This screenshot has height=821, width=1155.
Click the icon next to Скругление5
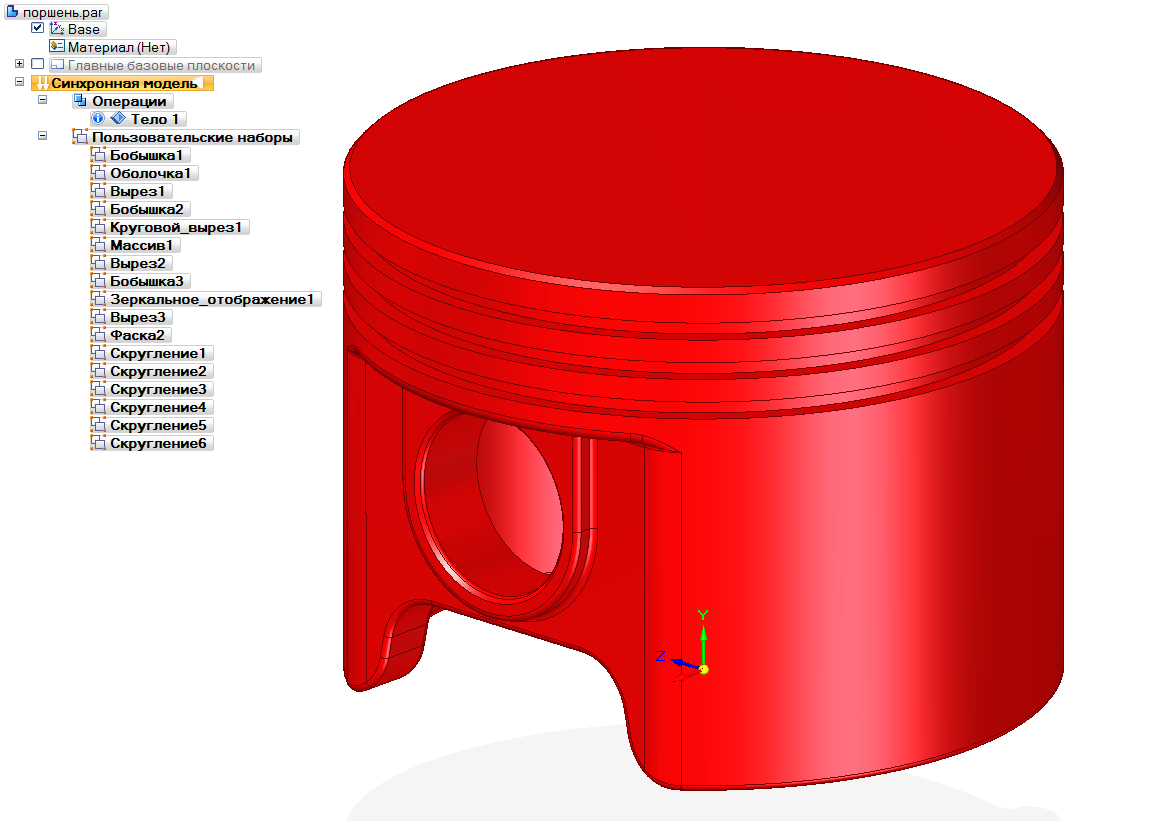98,425
